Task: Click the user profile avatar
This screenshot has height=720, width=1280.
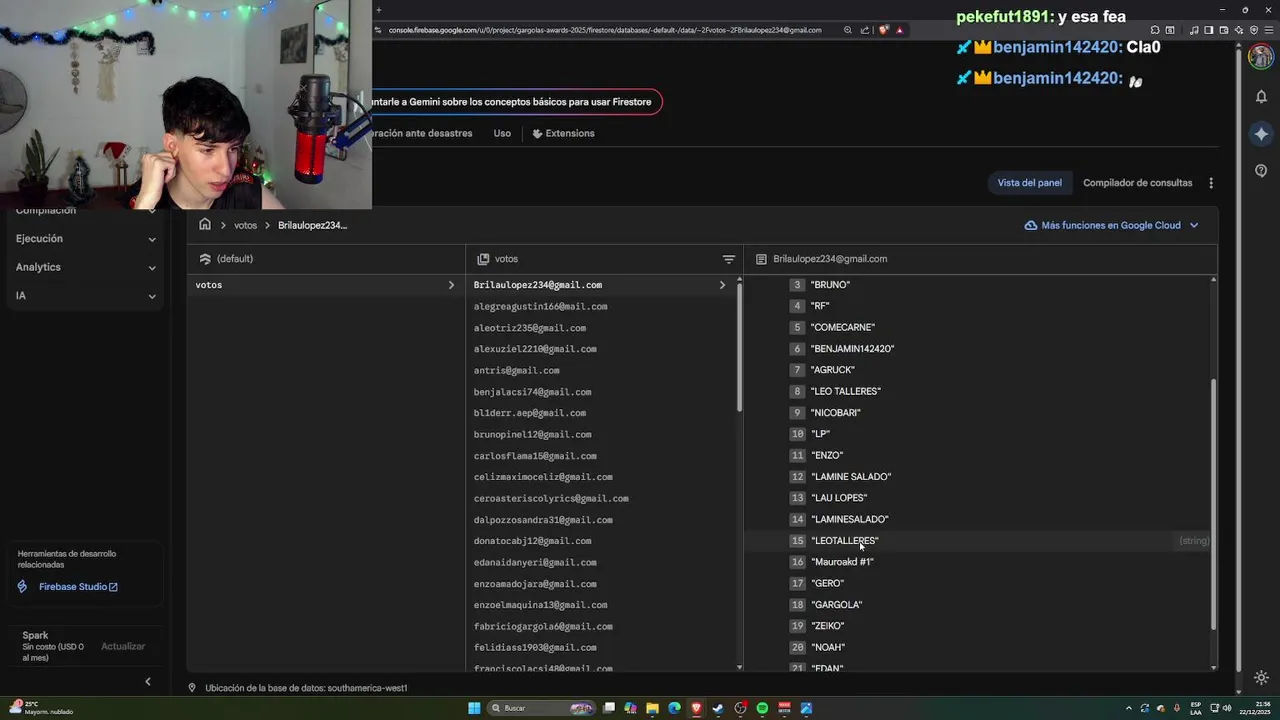Action: tap(1261, 56)
